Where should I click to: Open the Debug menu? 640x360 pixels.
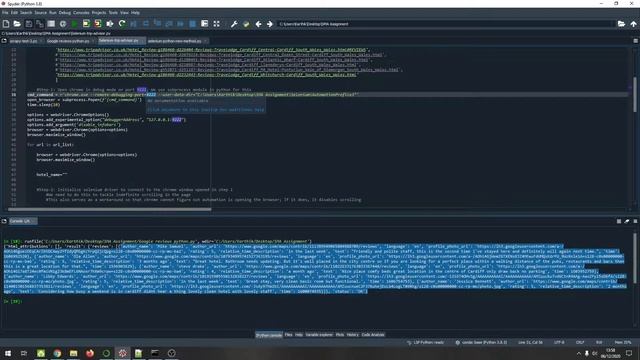click(64, 13)
